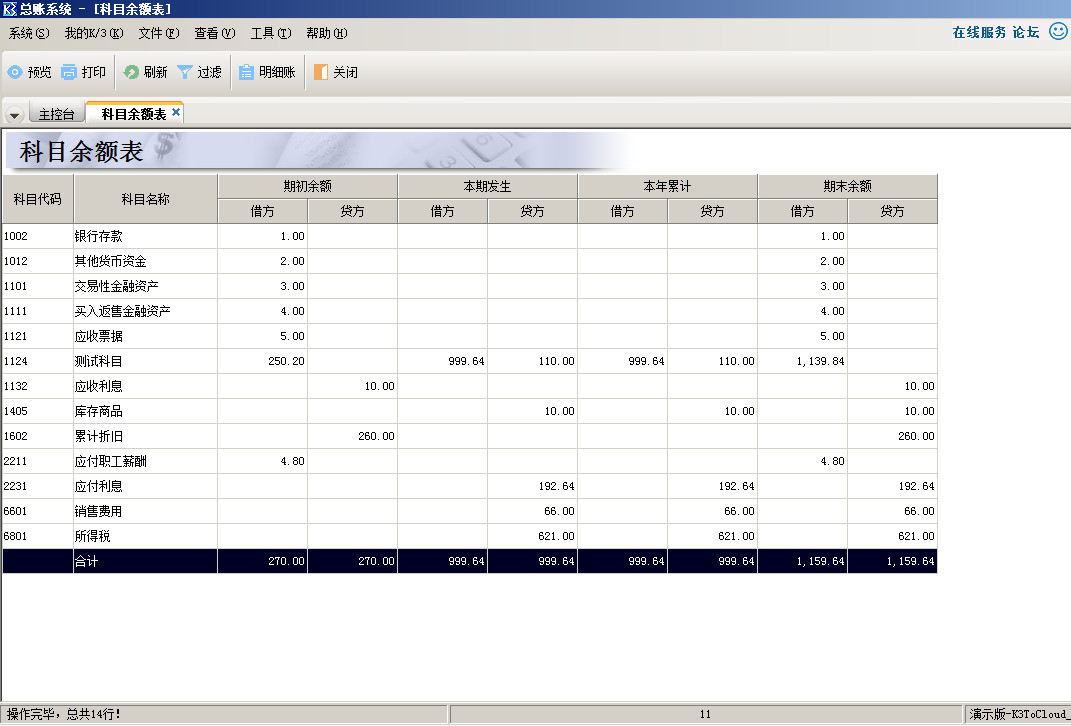The height and width of the screenshot is (726, 1071).
Task: Open the 在线服务 link
Action: coord(979,32)
